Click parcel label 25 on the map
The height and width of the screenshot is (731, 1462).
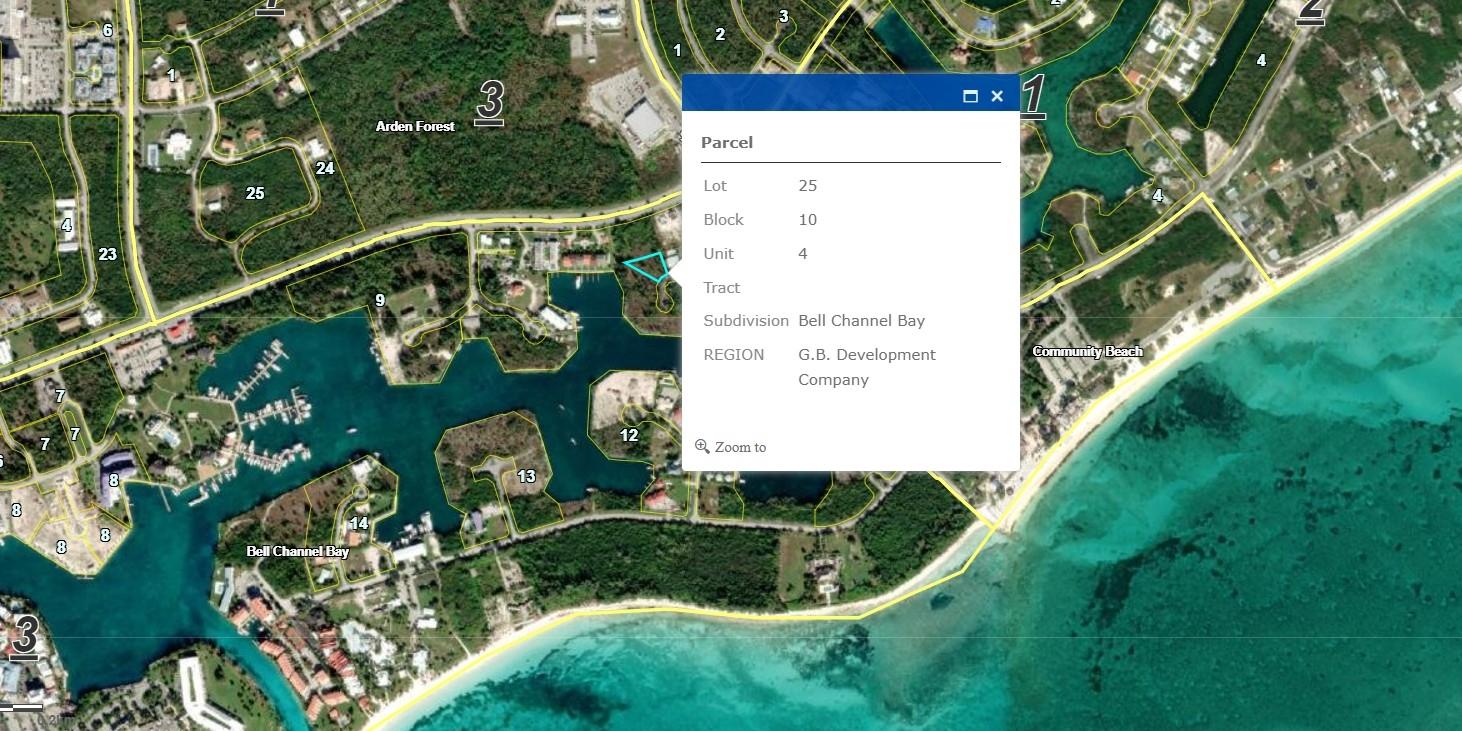pos(255,193)
